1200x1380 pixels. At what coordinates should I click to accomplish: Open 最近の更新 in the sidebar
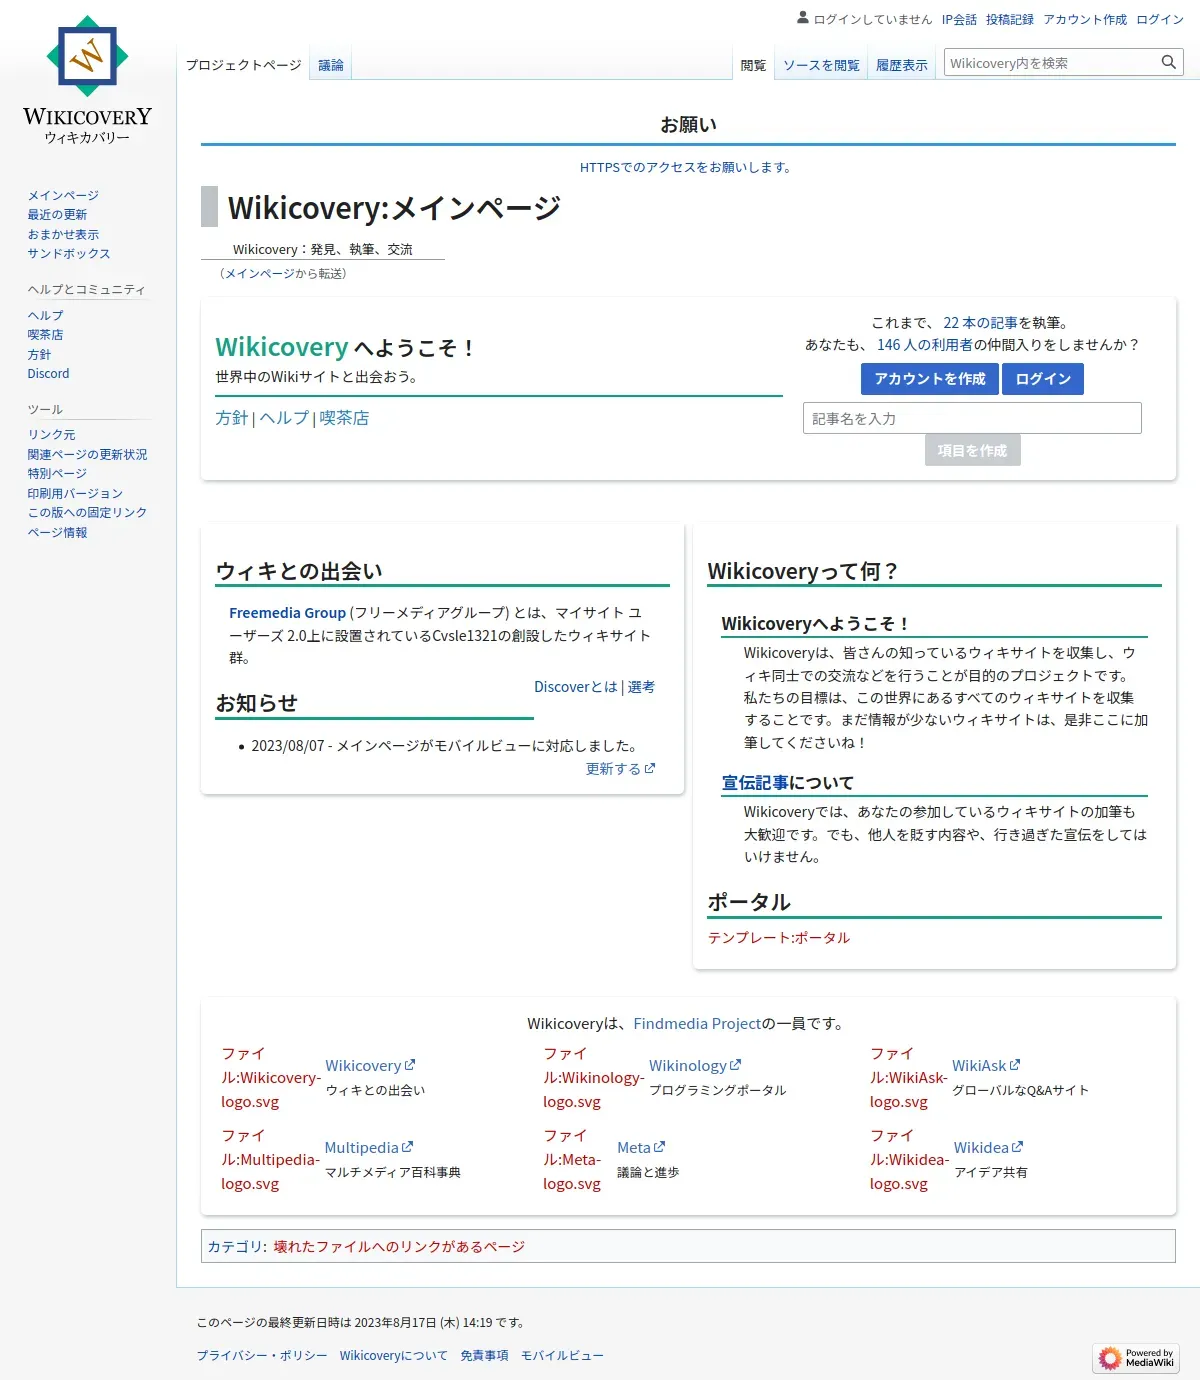(x=57, y=214)
